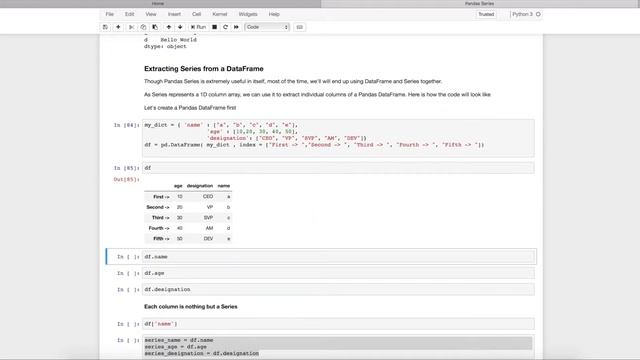Restart the kernel with the circular arrow icon

[225, 27]
